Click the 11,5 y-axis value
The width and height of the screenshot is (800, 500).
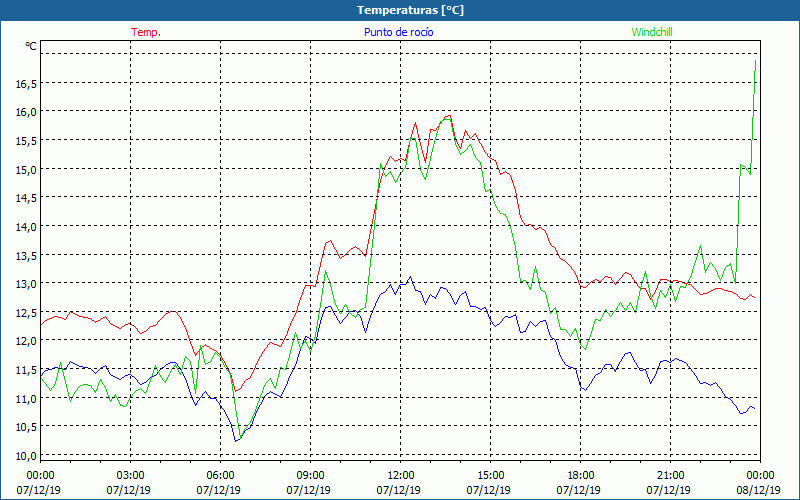[x=26, y=370]
